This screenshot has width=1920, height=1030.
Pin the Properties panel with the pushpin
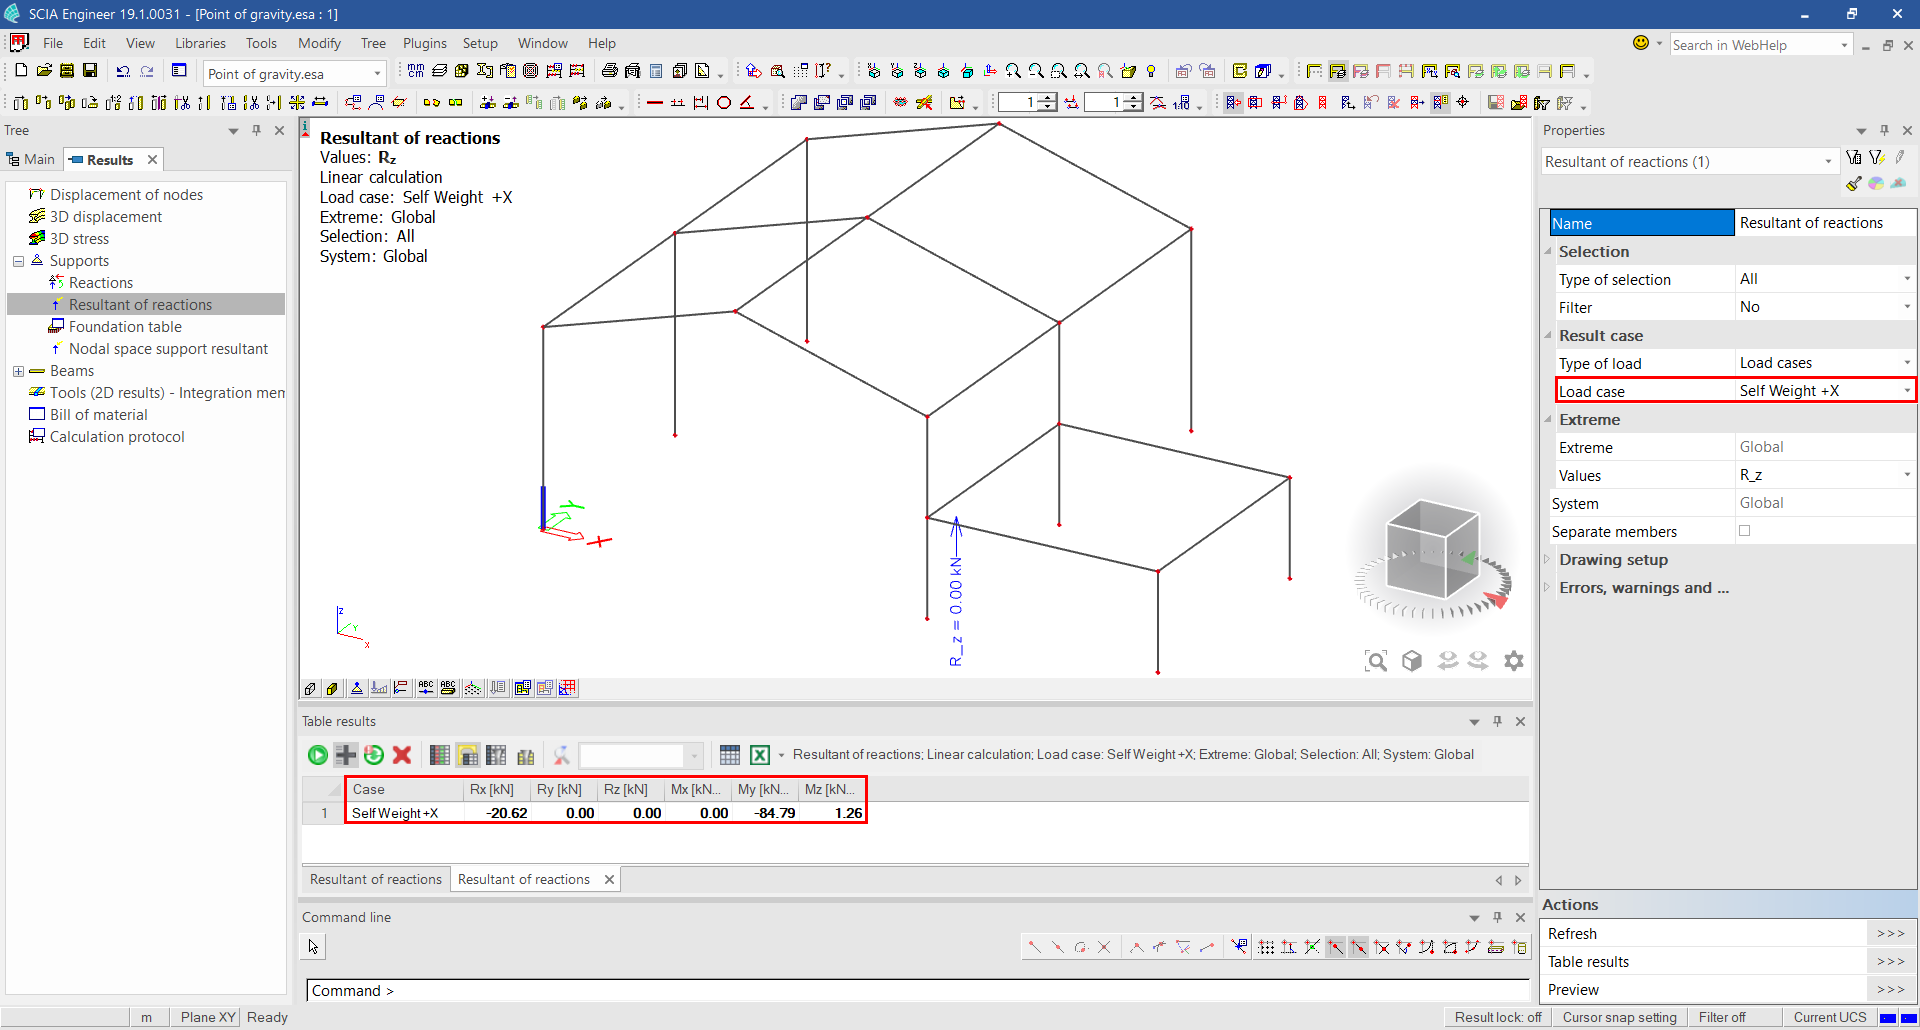1884,130
